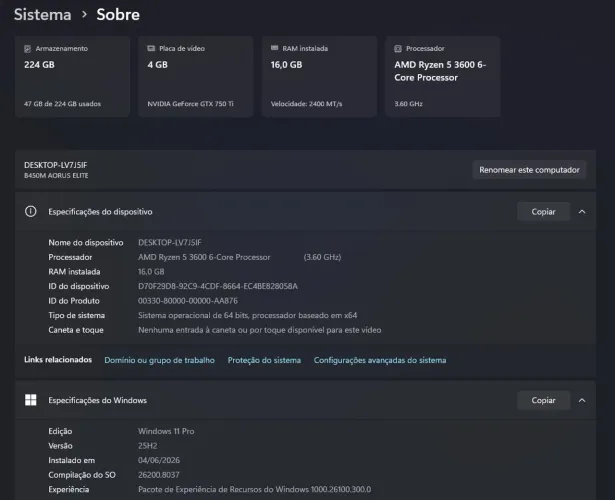Copy the Windows specifications

click(543, 400)
